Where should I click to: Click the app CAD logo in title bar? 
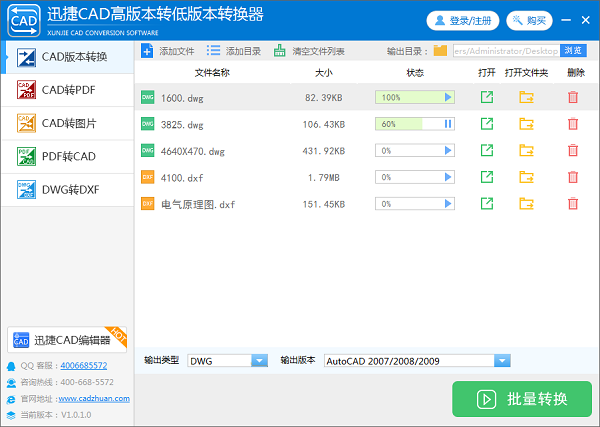[x=24, y=20]
